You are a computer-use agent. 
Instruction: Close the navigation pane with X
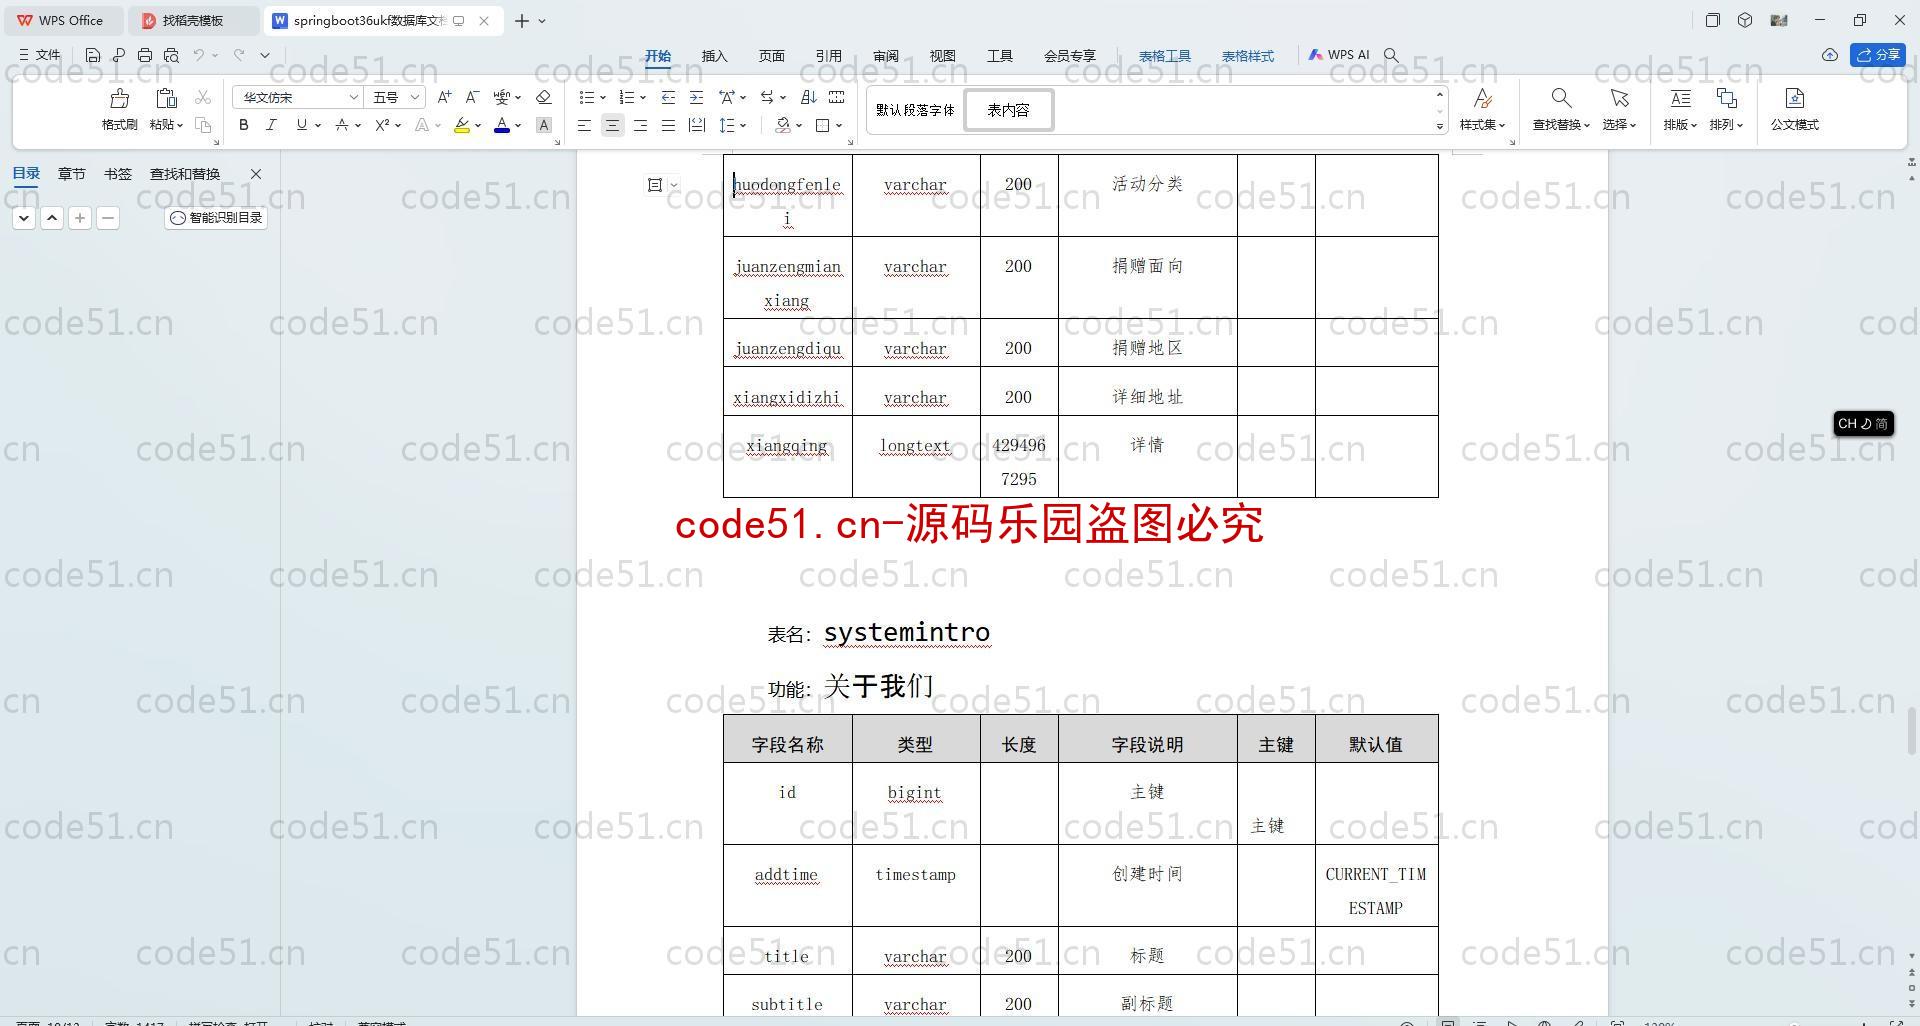click(256, 174)
